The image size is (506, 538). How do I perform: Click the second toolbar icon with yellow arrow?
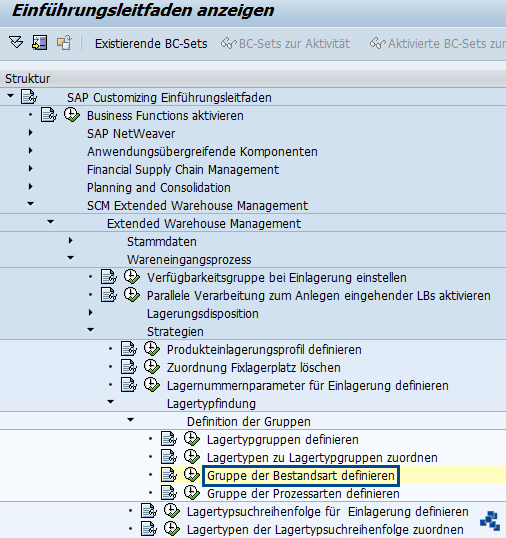click(x=39, y=43)
